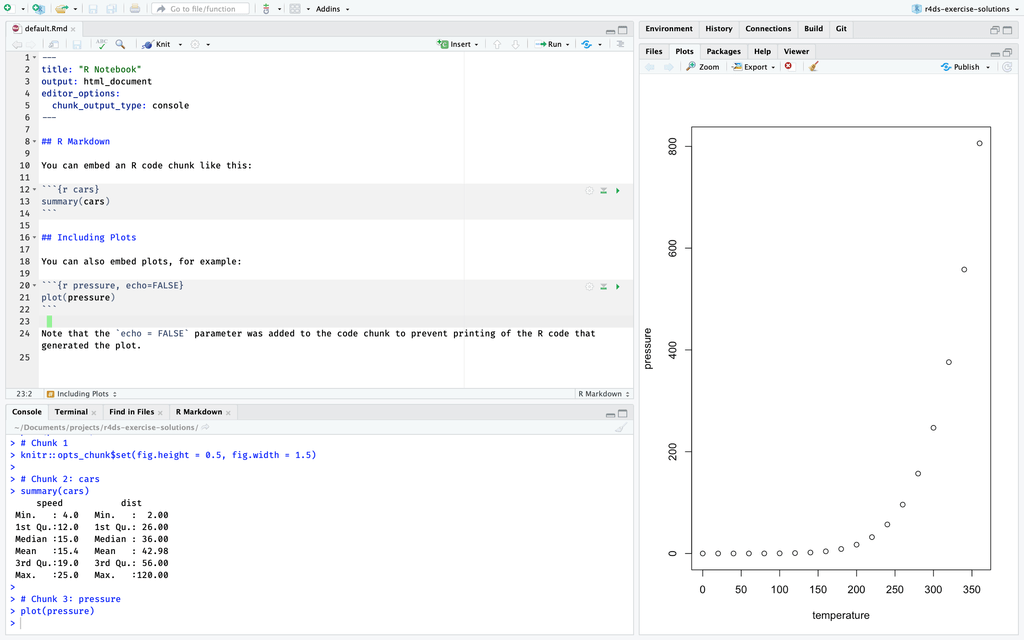Switch to Find in Files tab
This screenshot has width=1024, height=640.
131,412
